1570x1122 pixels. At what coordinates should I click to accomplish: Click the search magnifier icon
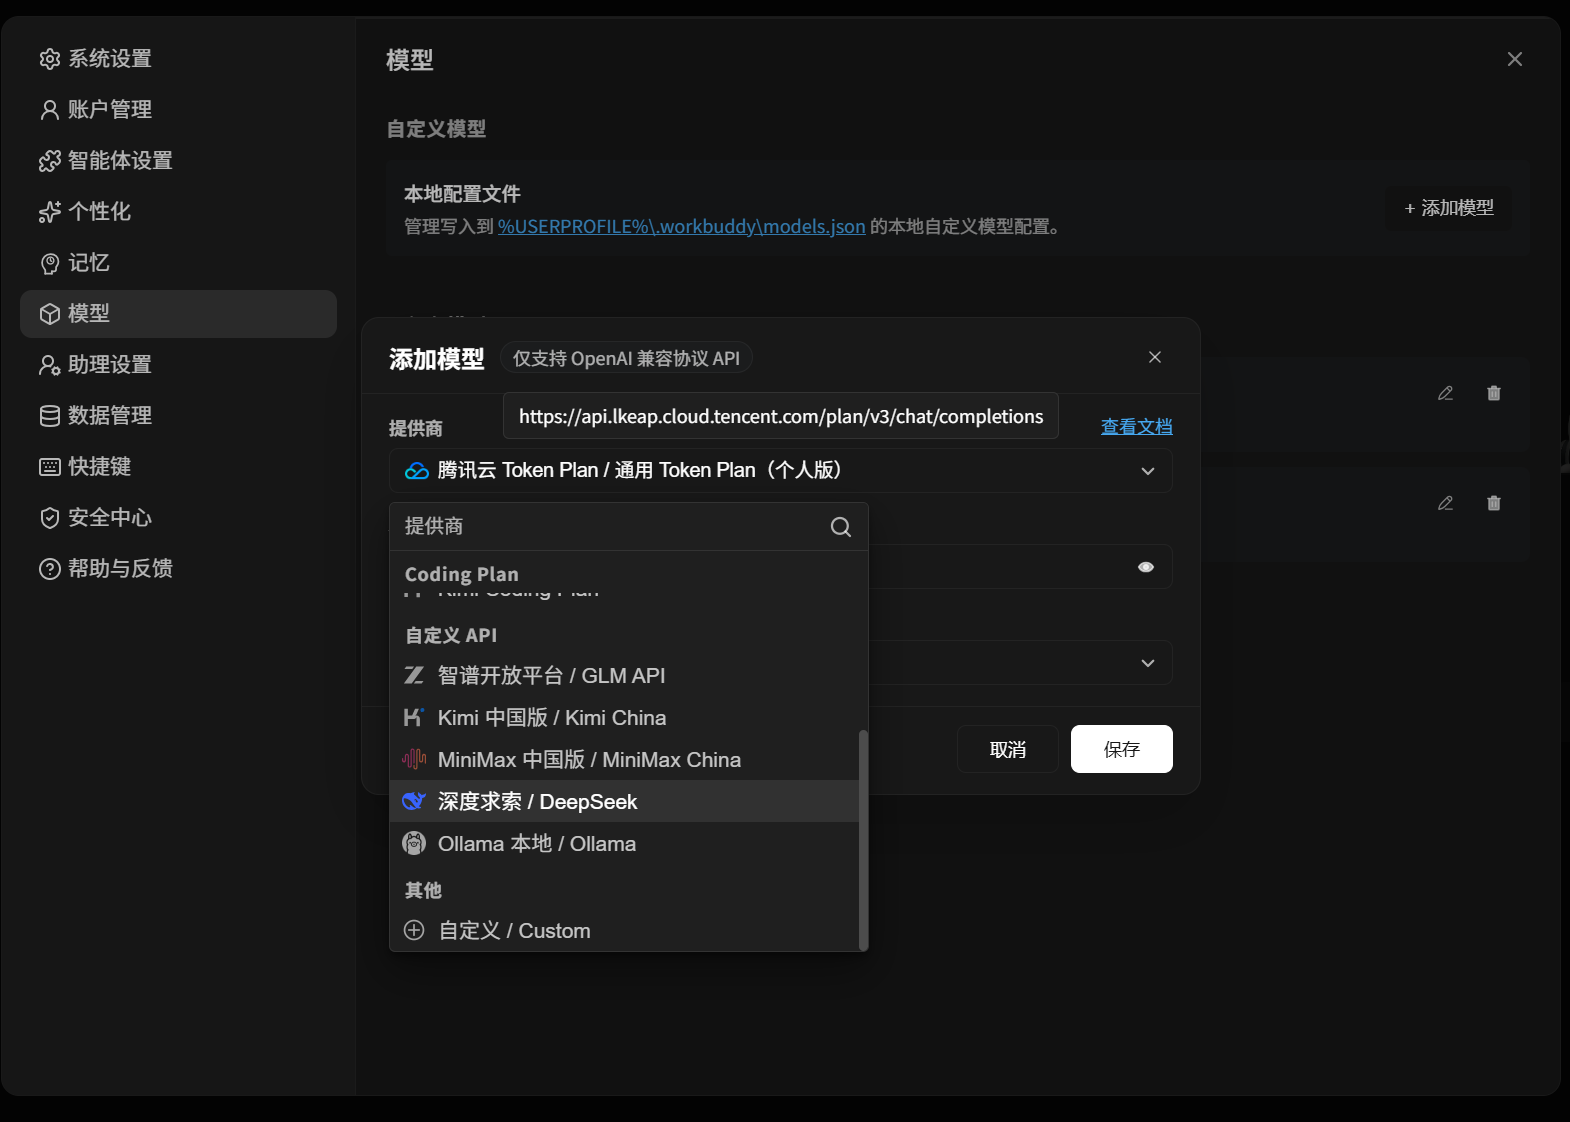(x=841, y=527)
